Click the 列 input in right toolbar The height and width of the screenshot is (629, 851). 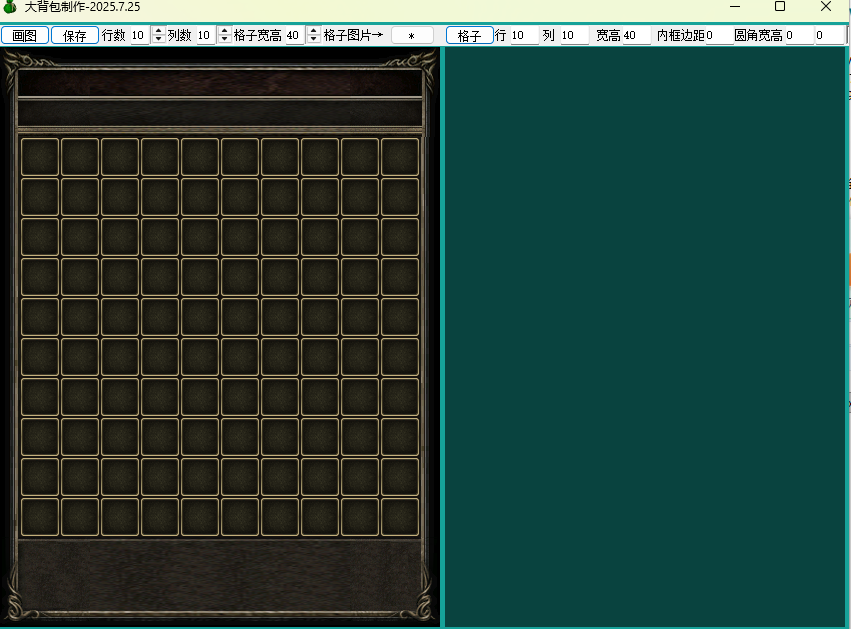coord(574,35)
